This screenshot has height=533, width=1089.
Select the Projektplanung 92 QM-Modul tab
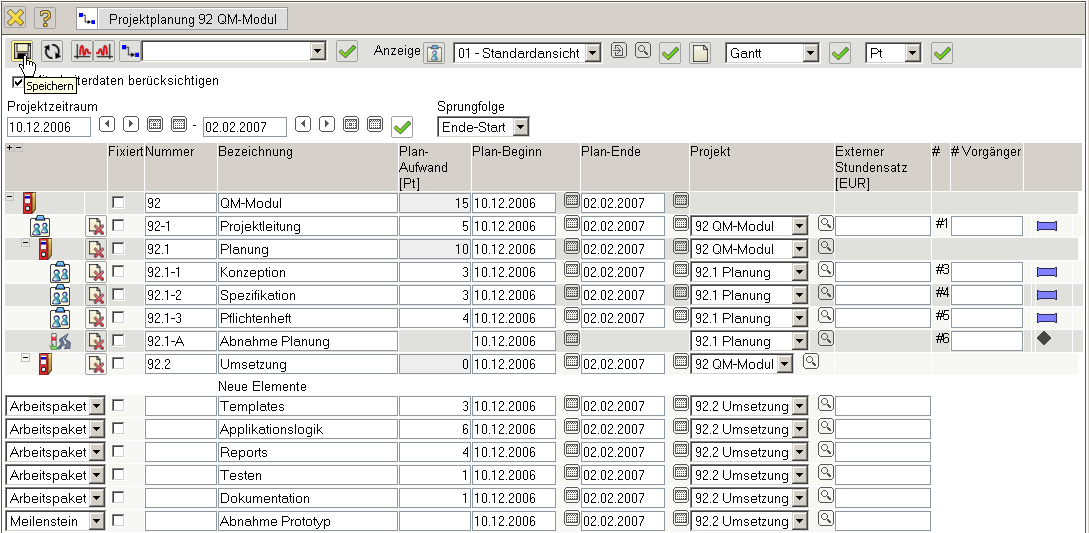[184, 18]
